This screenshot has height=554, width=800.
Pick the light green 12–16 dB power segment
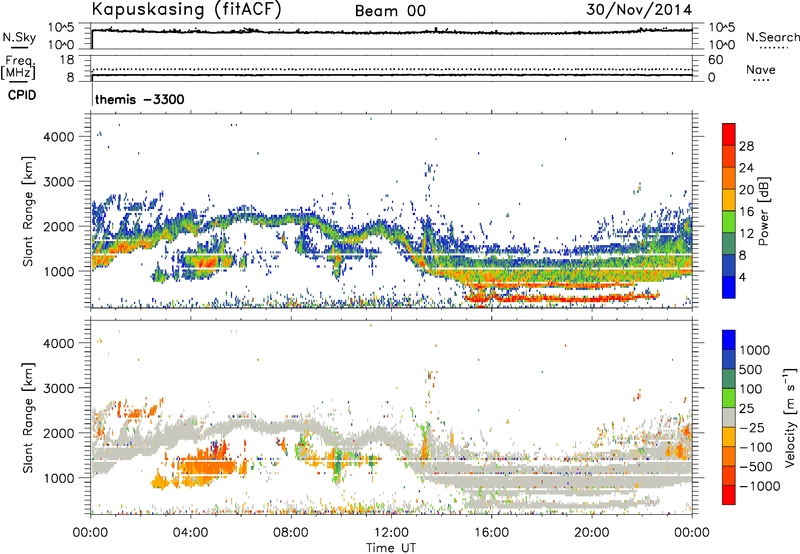(x=729, y=222)
